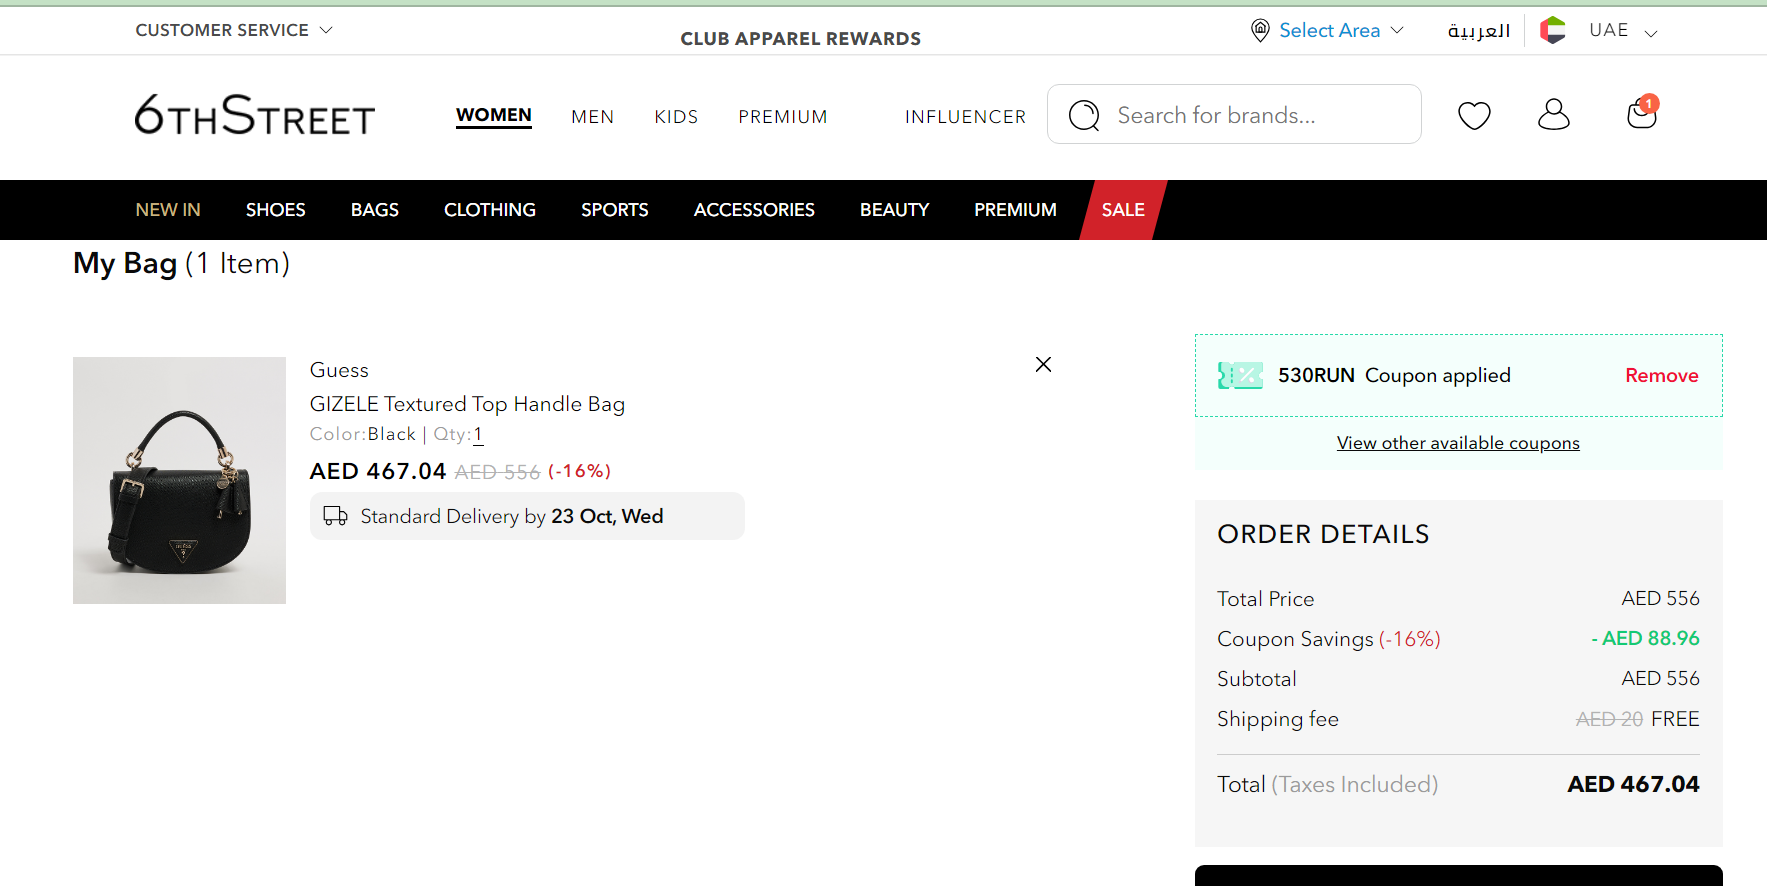The image size is (1767, 886).
Task: View other available coupons
Action: coord(1458,443)
